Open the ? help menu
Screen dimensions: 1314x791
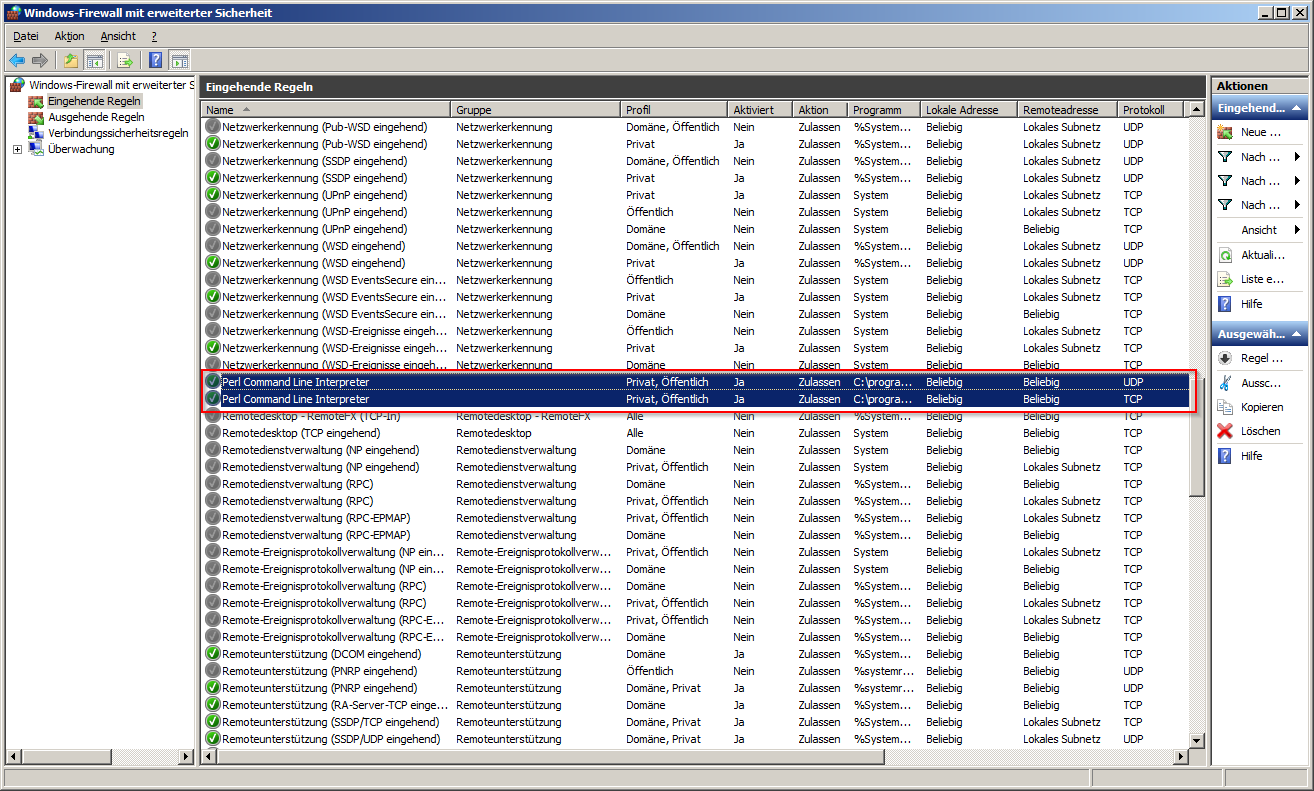(154, 36)
